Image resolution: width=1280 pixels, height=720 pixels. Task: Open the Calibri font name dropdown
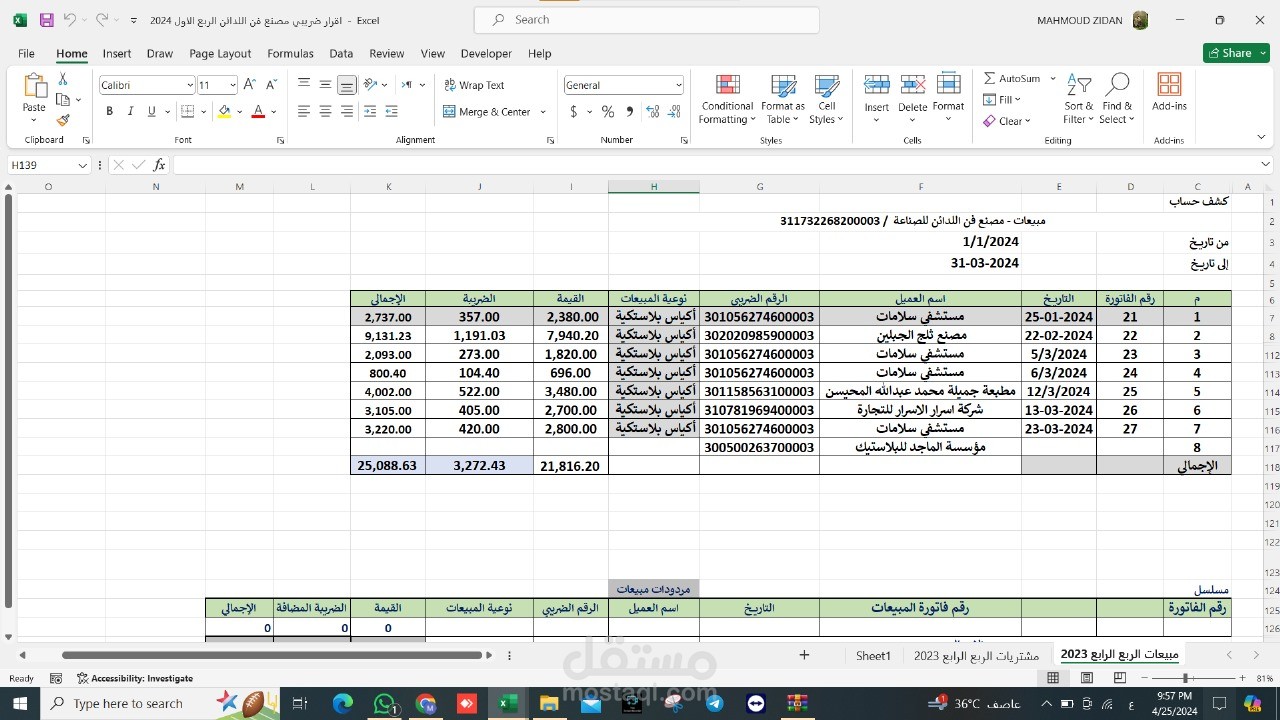(189, 85)
